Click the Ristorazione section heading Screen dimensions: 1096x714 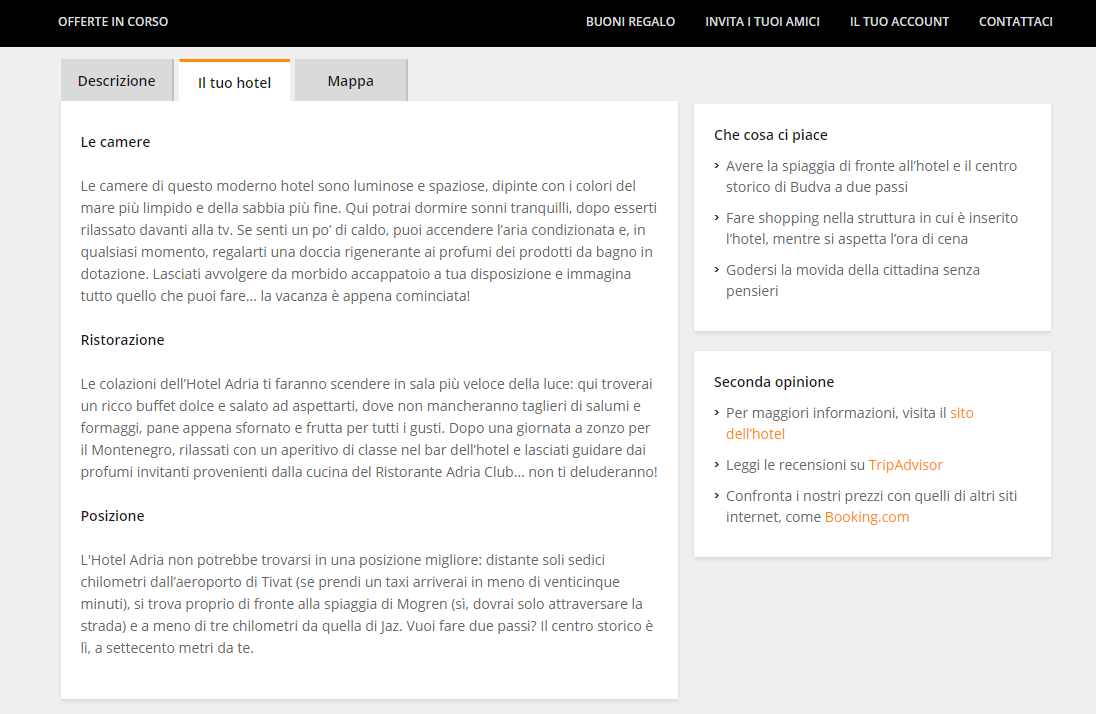(122, 340)
